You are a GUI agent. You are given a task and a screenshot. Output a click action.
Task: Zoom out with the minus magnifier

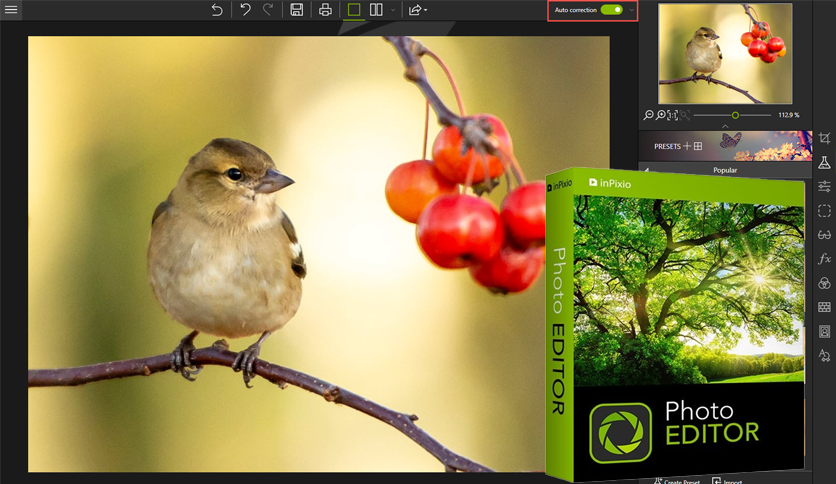[648, 115]
